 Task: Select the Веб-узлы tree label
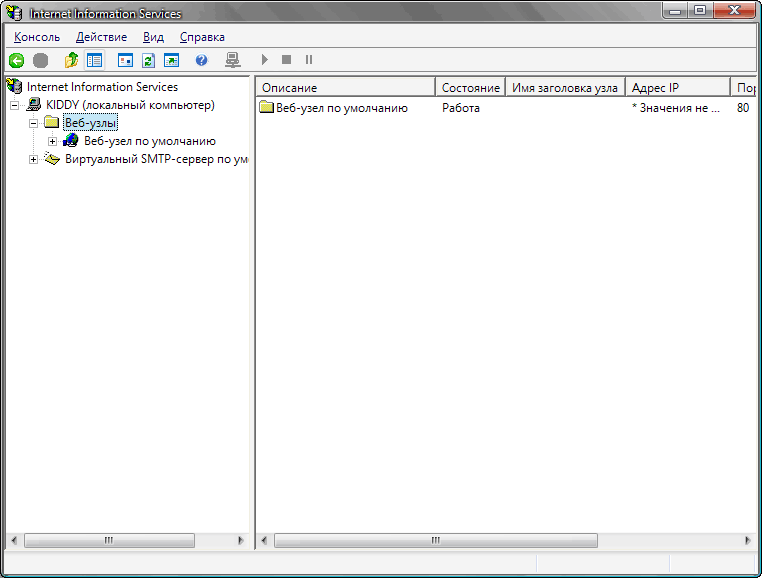90,123
